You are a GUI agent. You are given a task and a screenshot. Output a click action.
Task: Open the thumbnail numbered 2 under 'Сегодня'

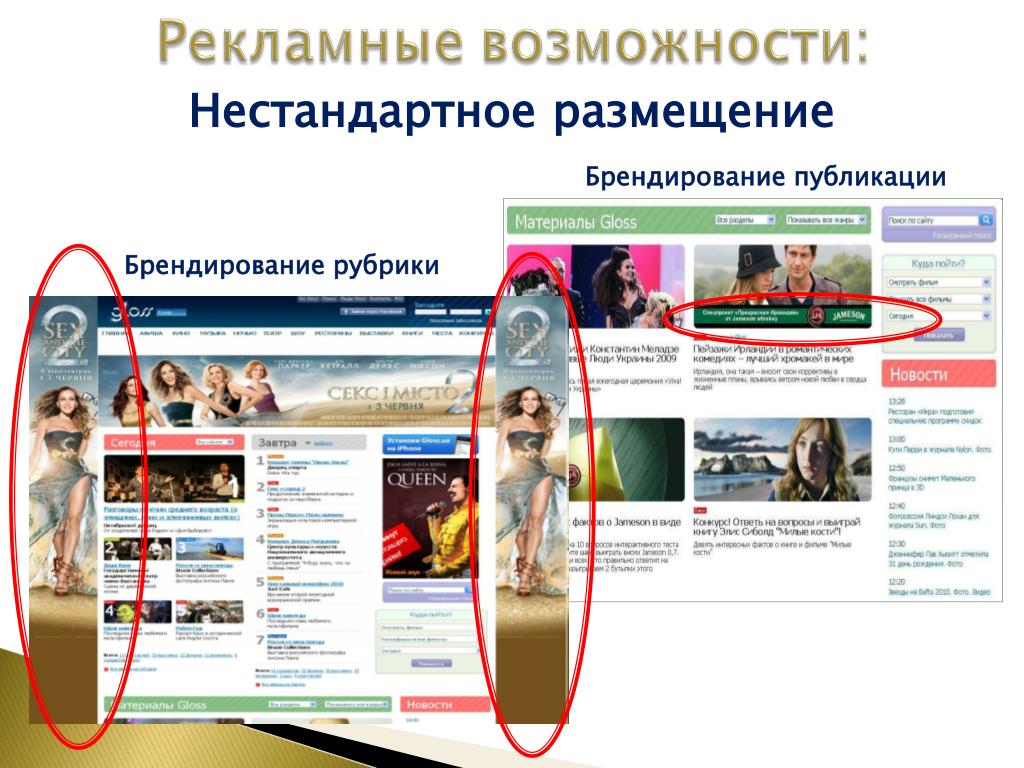tap(136, 549)
